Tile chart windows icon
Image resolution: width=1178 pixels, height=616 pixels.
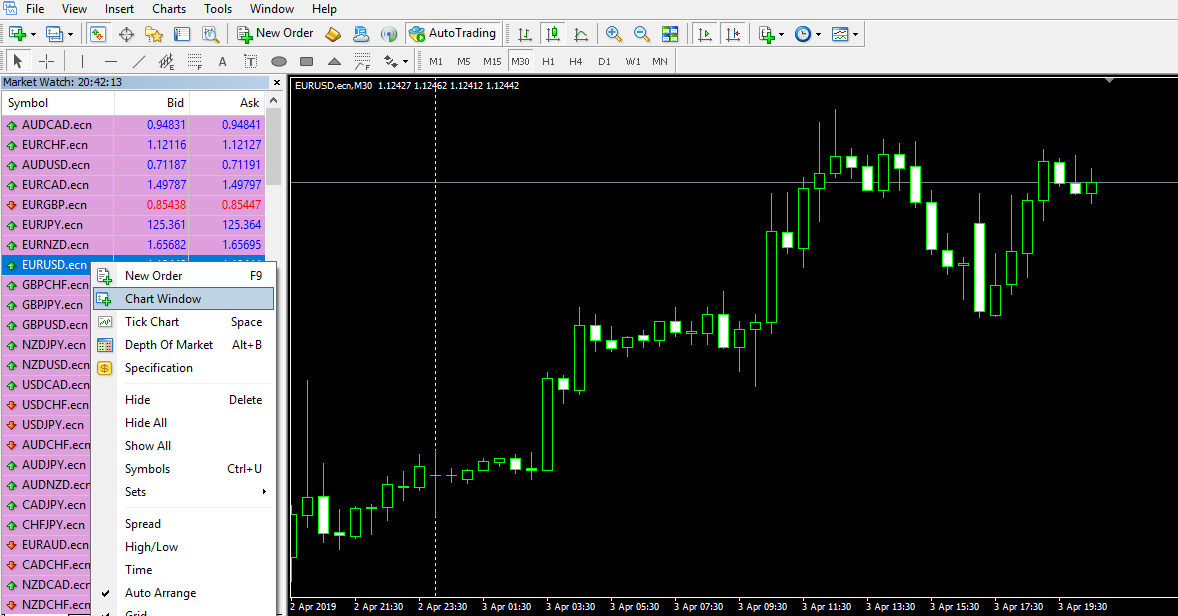(x=670, y=34)
